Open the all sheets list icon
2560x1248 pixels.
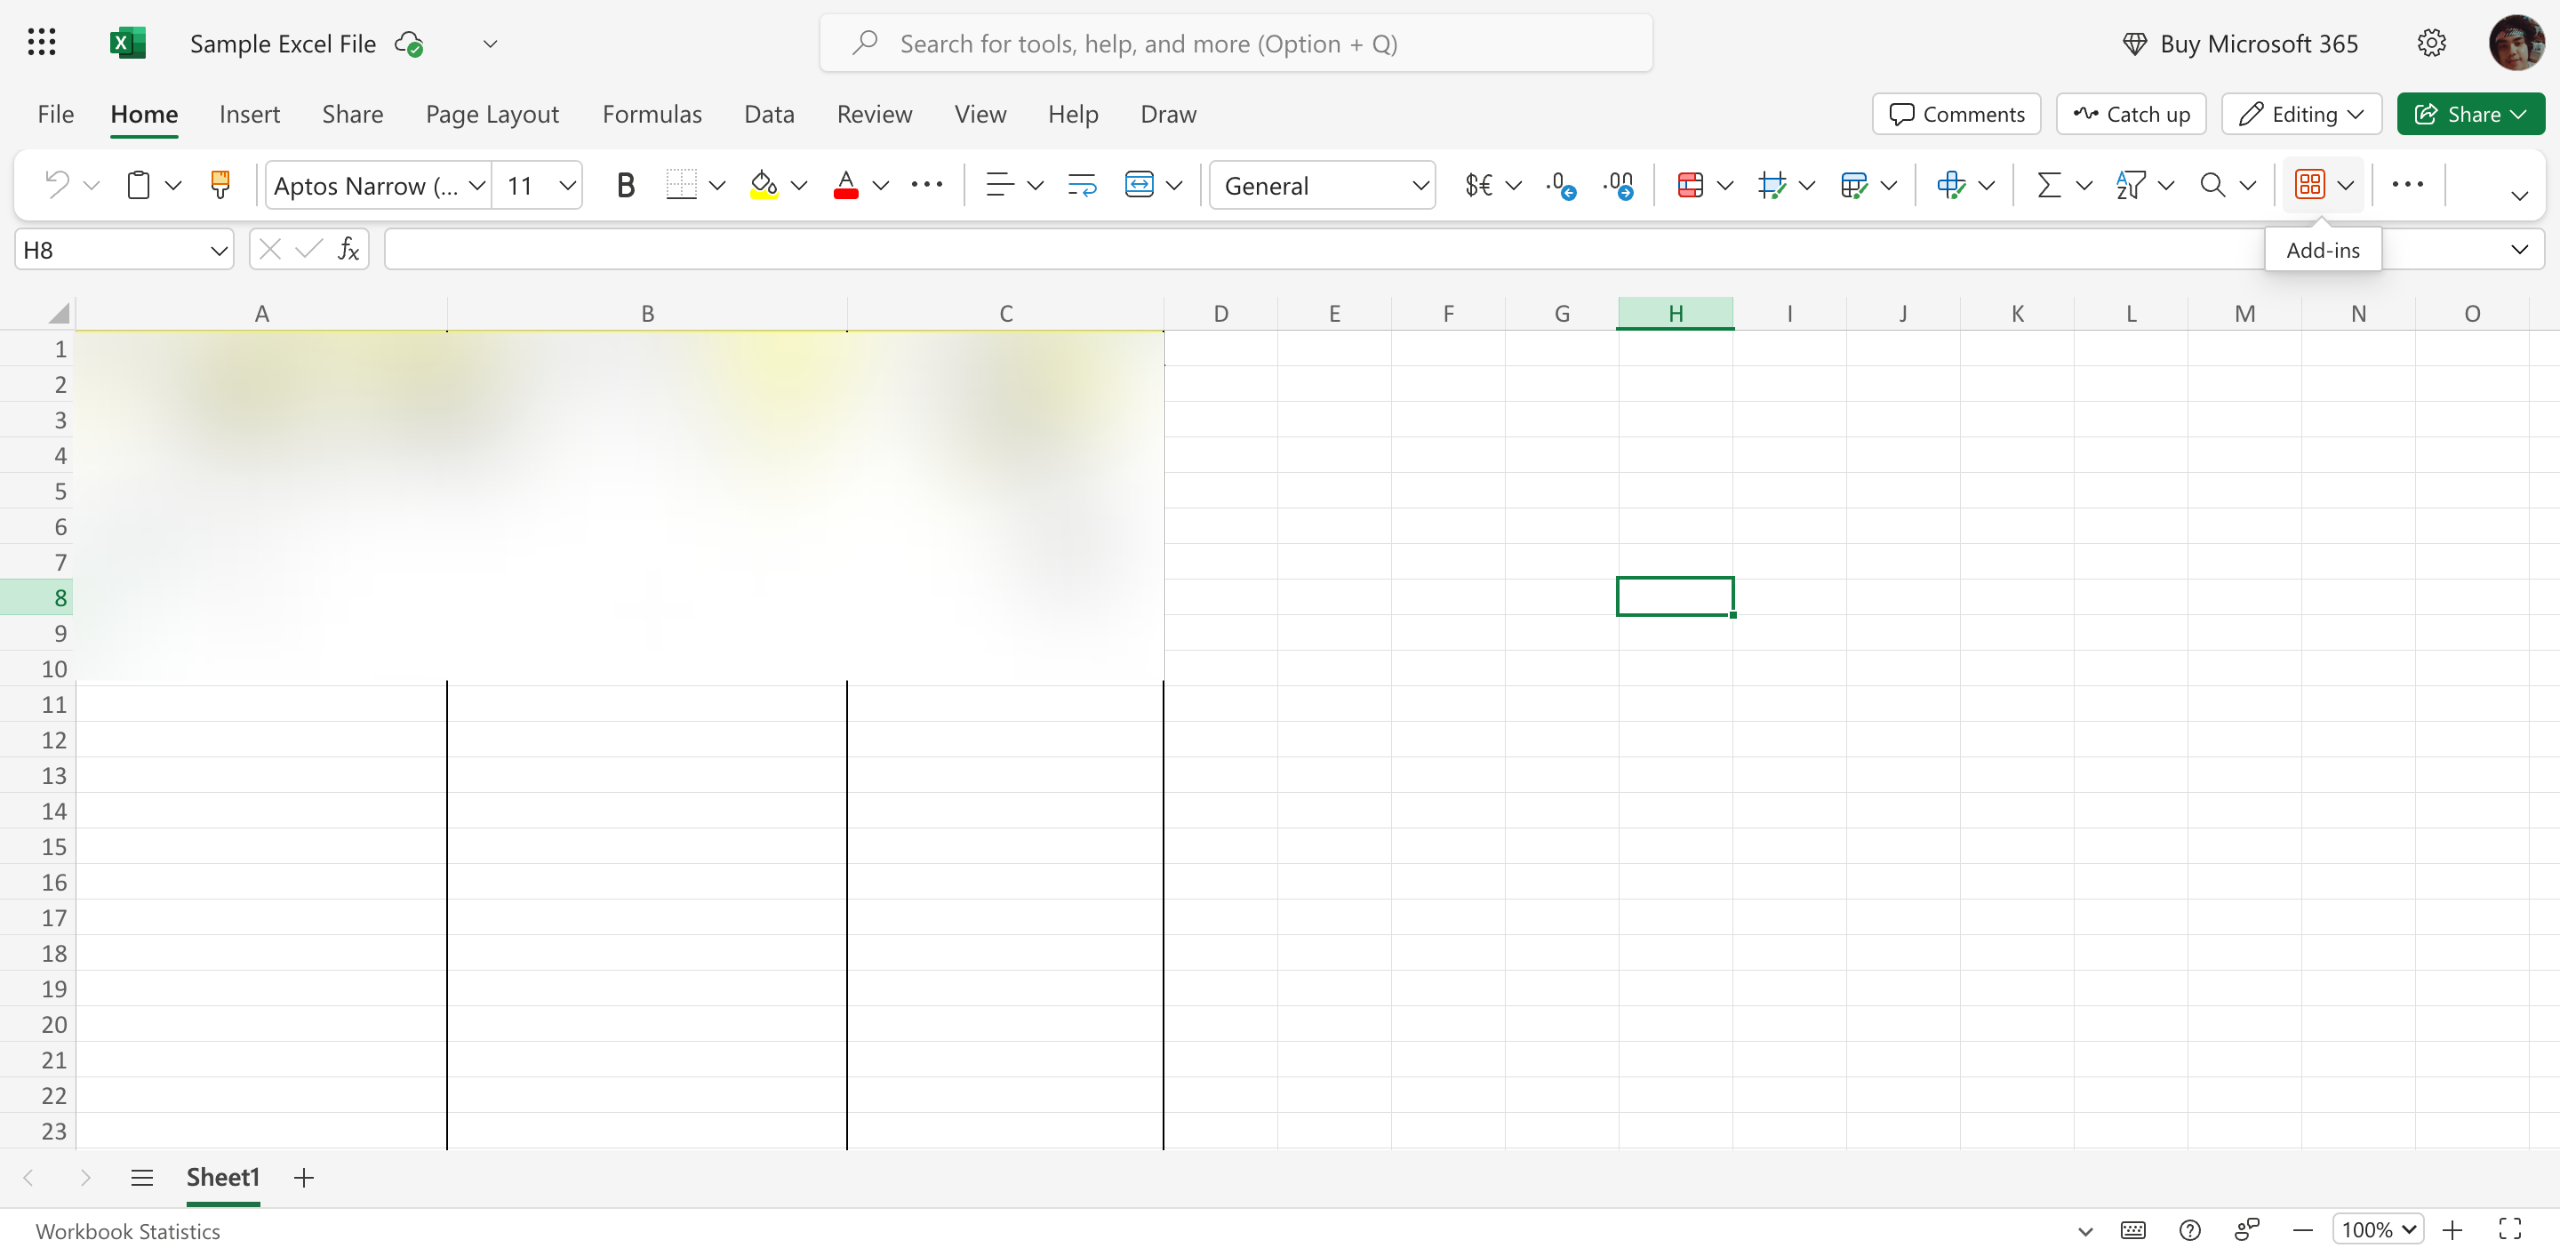[141, 1178]
